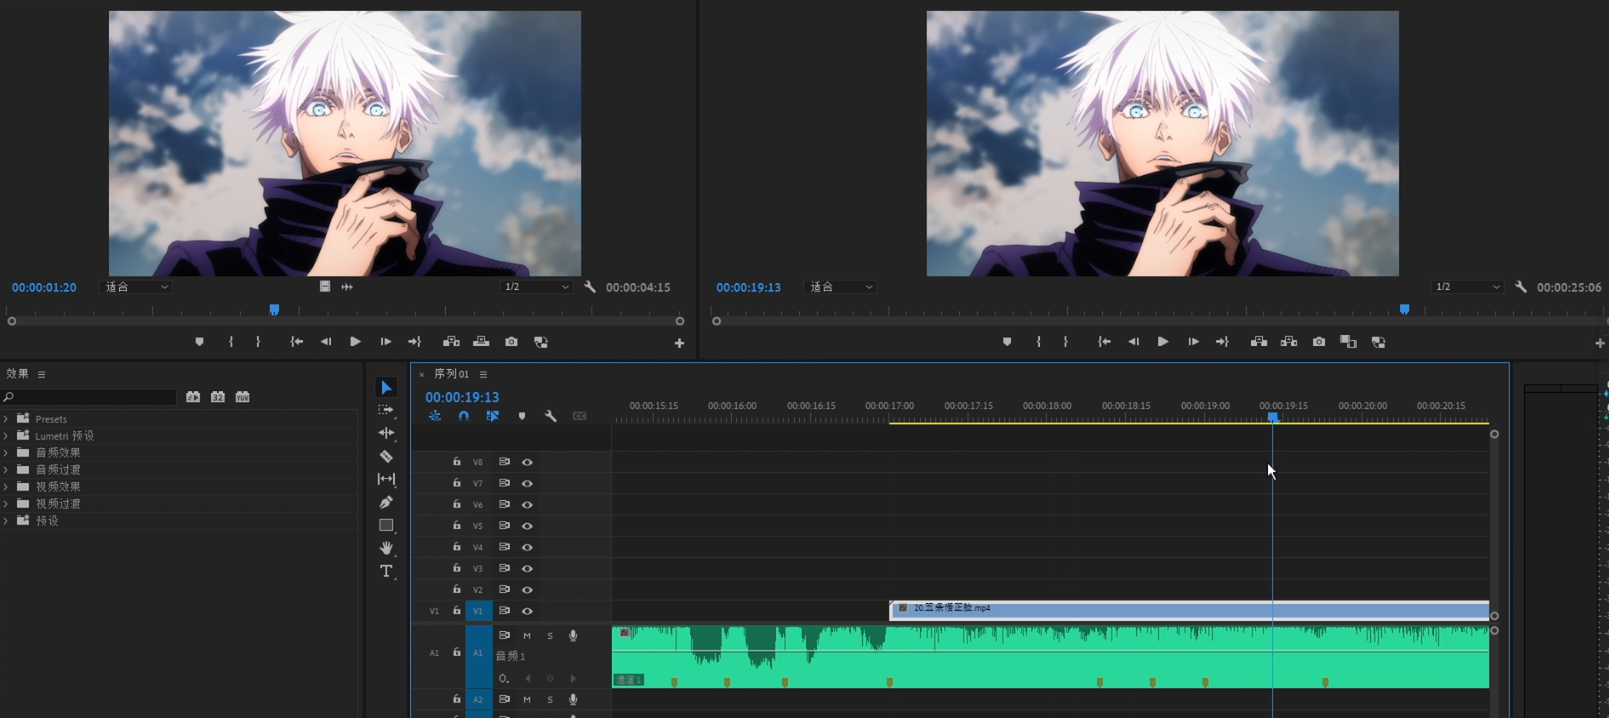Open Source monitor settings wrench
Image resolution: width=1609 pixels, height=718 pixels.
pos(590,287)
